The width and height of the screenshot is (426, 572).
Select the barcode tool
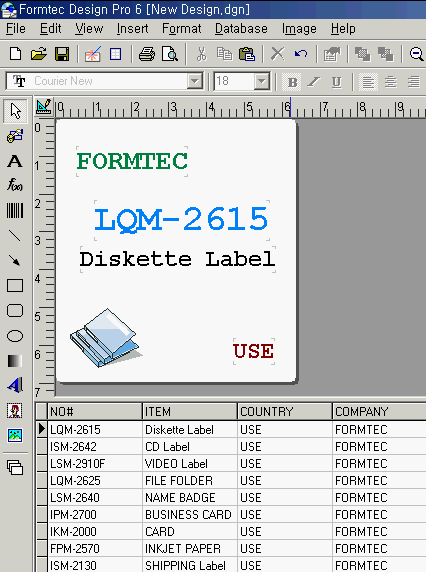(15, 210)
